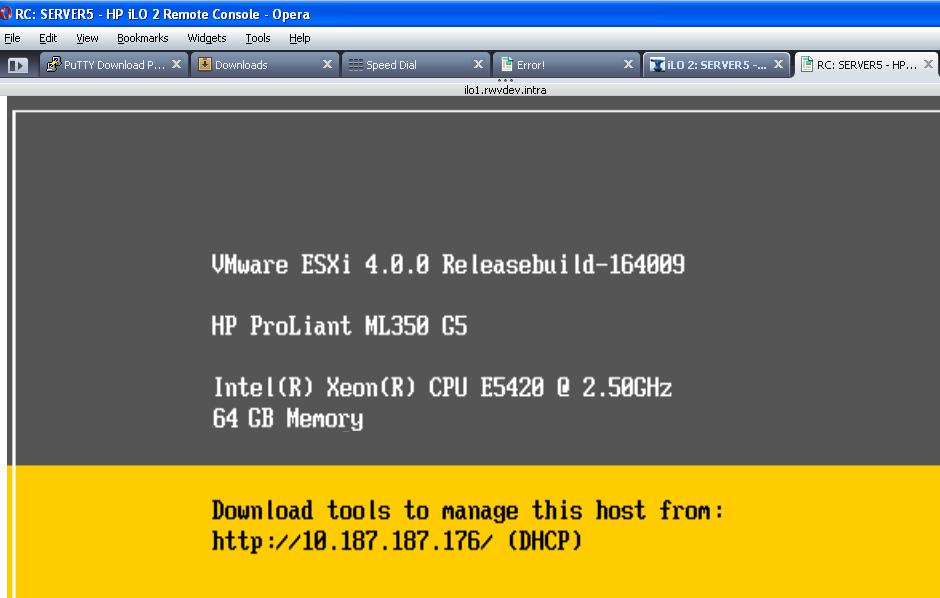Screen dimensions: 940x598
Task: Open the Edit menu
Action: point(48,38)
